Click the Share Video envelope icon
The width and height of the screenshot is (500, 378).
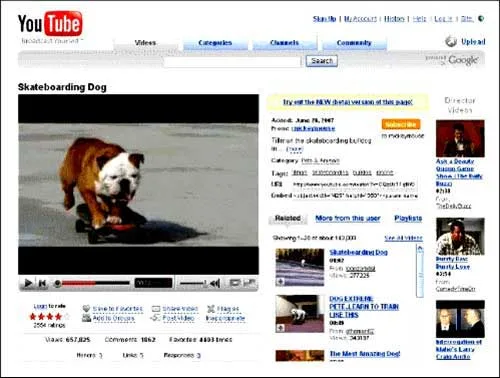click(156, 309)
